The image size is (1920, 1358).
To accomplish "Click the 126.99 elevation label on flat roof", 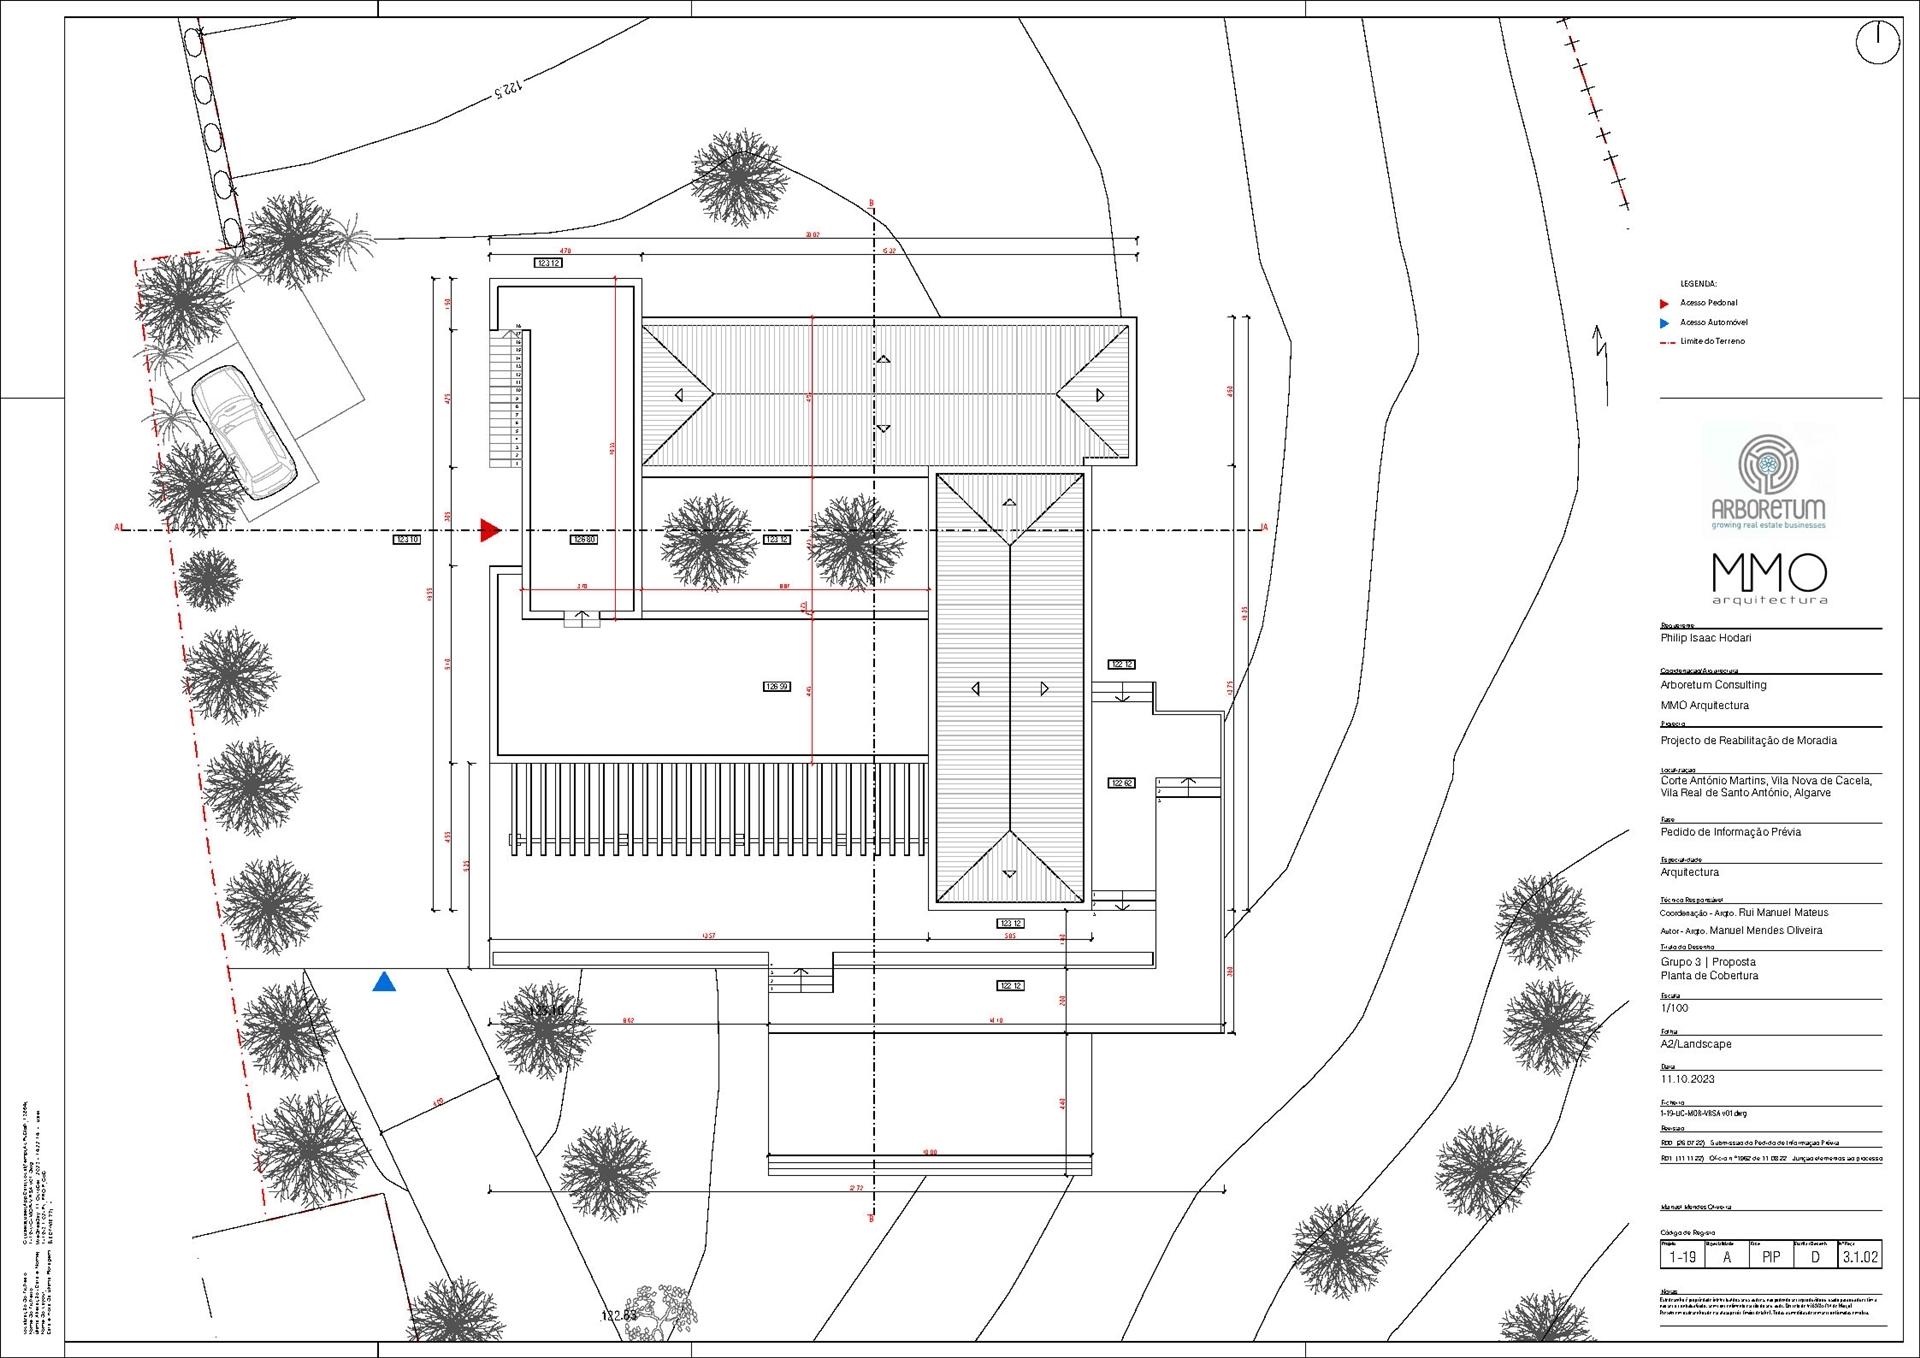I will point(777,687).
